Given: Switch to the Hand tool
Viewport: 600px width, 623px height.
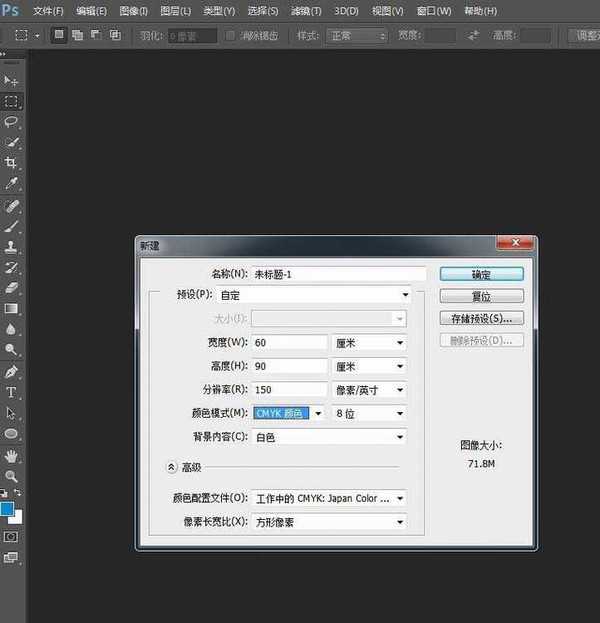Looking at the screenshot, I should pyautogui.click(x=12, y=456).
